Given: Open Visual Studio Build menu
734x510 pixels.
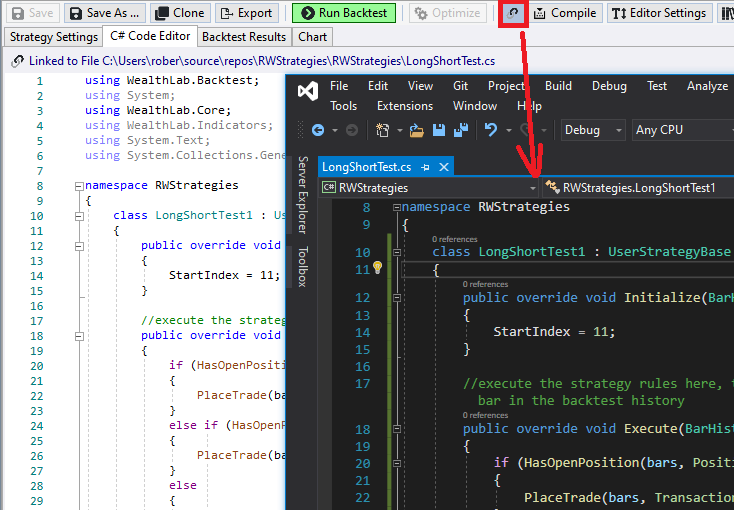Looking at the screenshot, I should 558,86.
